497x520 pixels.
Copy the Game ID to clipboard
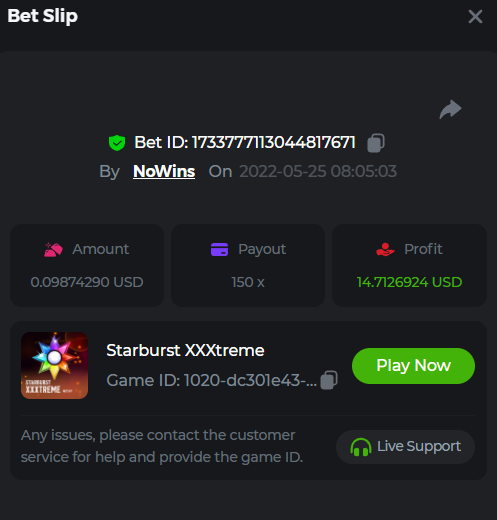click(x=329, y=380)
